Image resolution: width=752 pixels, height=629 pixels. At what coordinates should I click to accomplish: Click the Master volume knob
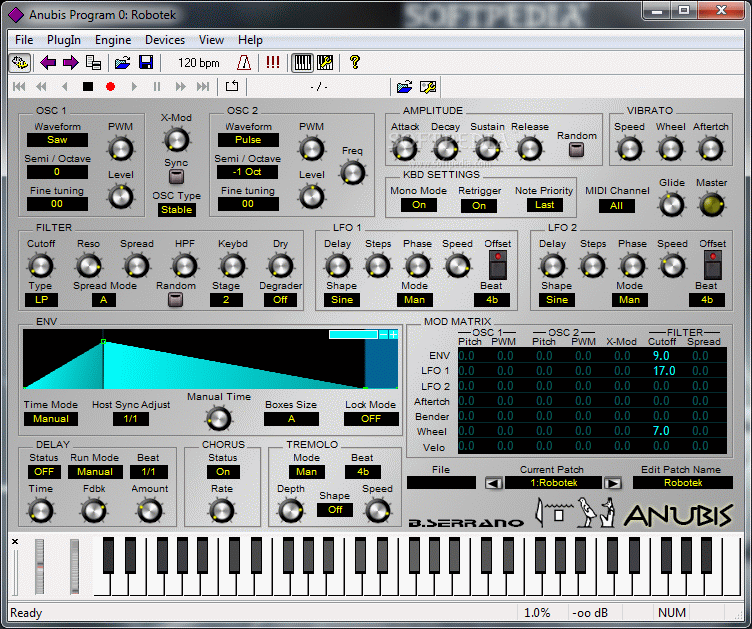pyautogui.click(x=712, y=205)
